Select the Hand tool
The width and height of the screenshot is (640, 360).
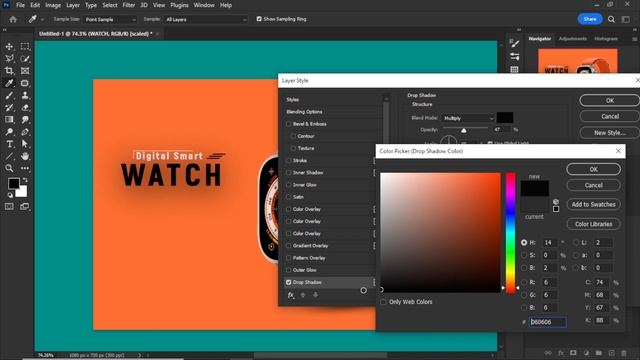[x=25, y=156]
